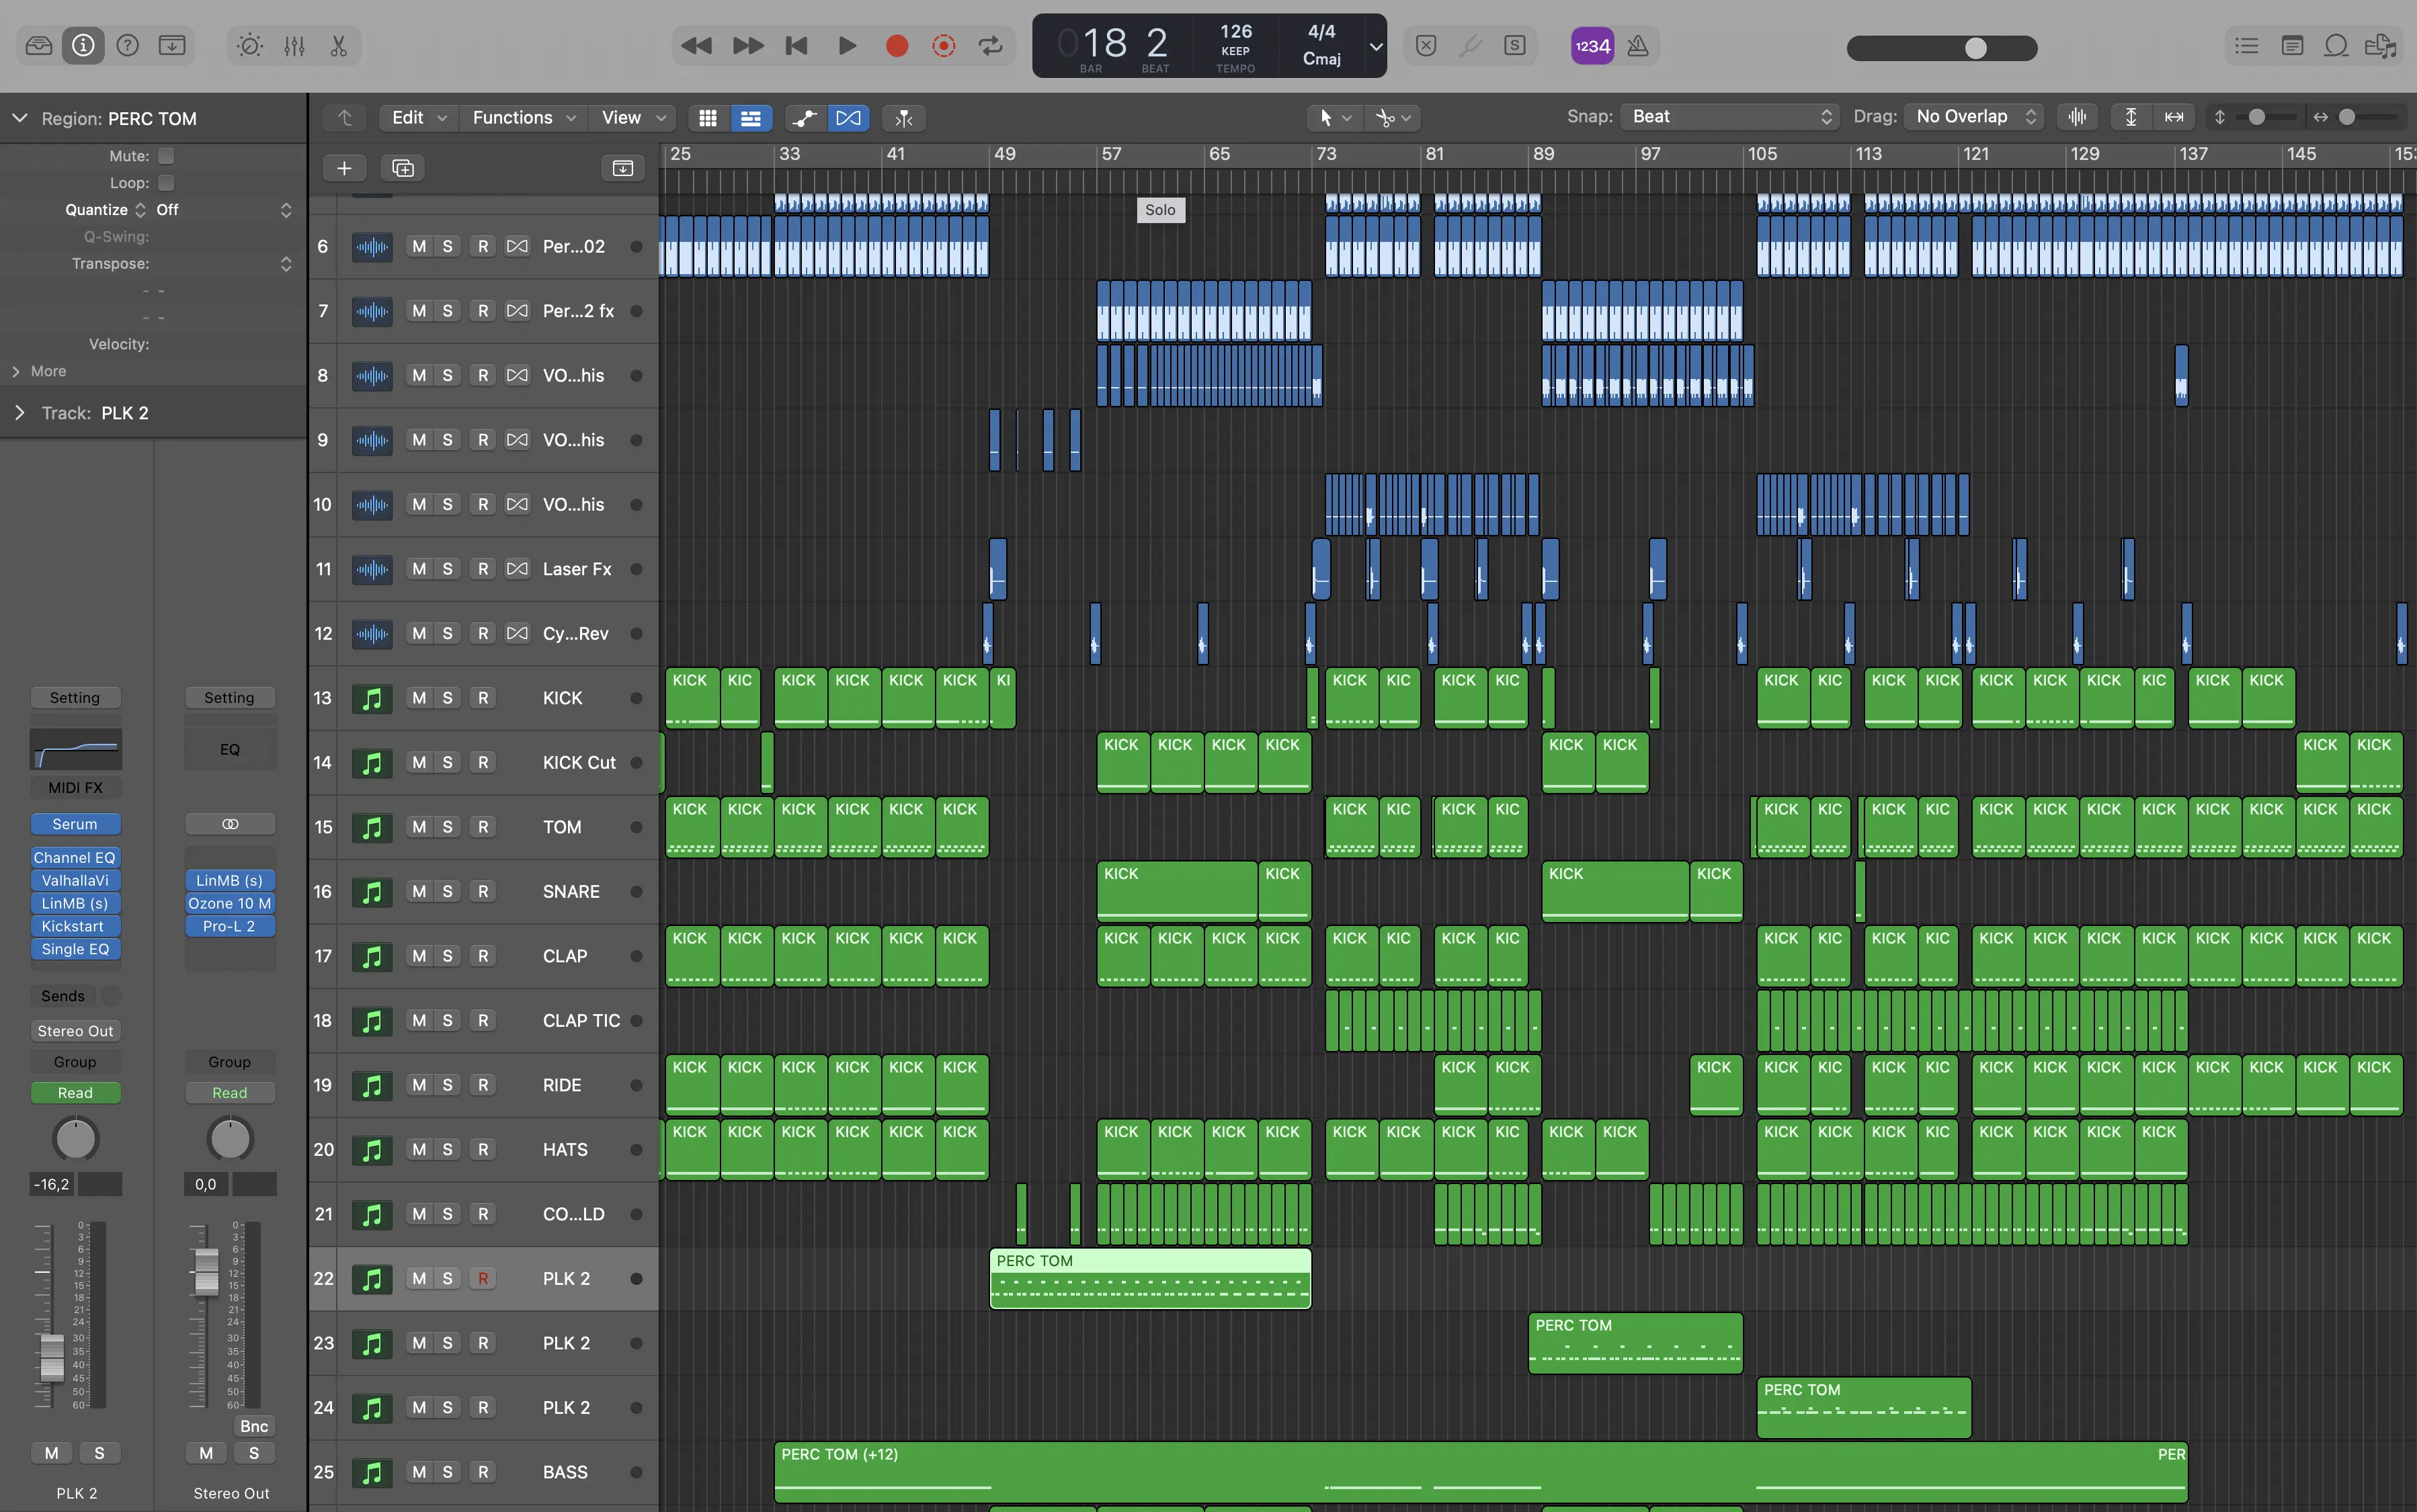Click the Solo mode S button in control bar
This screenshot has height=1512, width=2417.
point(1515,45)
